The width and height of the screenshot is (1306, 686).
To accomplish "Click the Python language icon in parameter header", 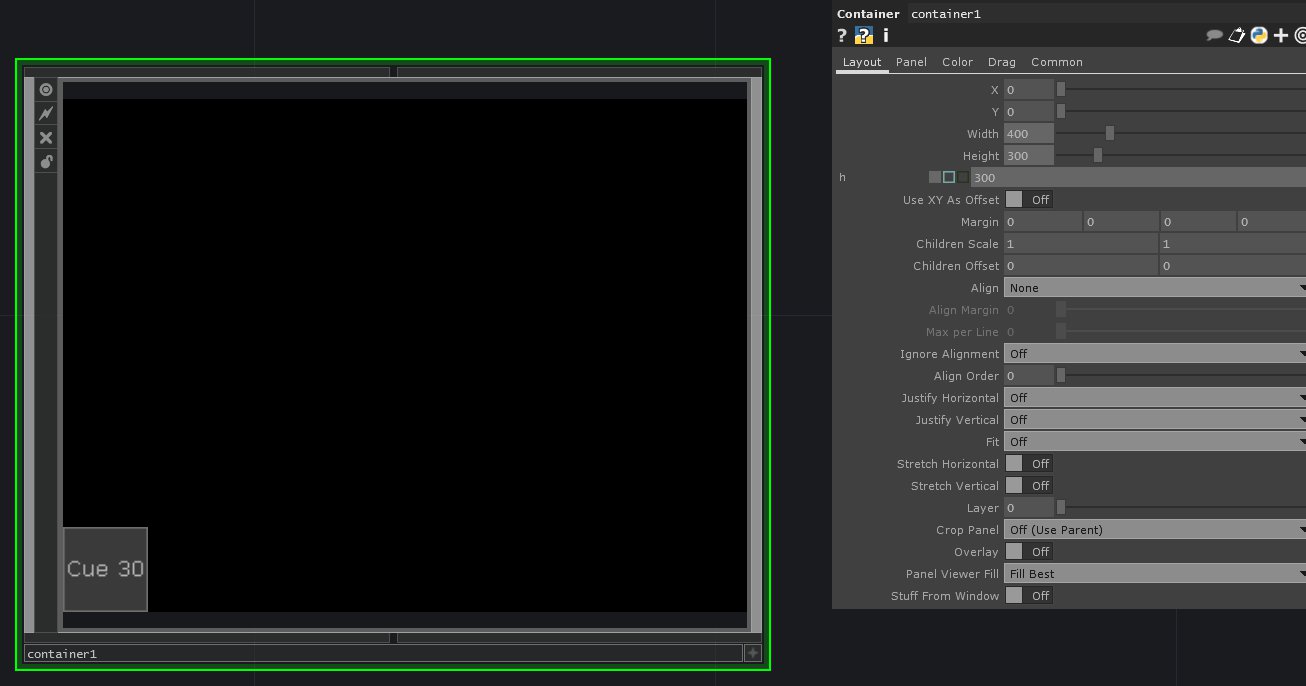I will [1259, 36].
